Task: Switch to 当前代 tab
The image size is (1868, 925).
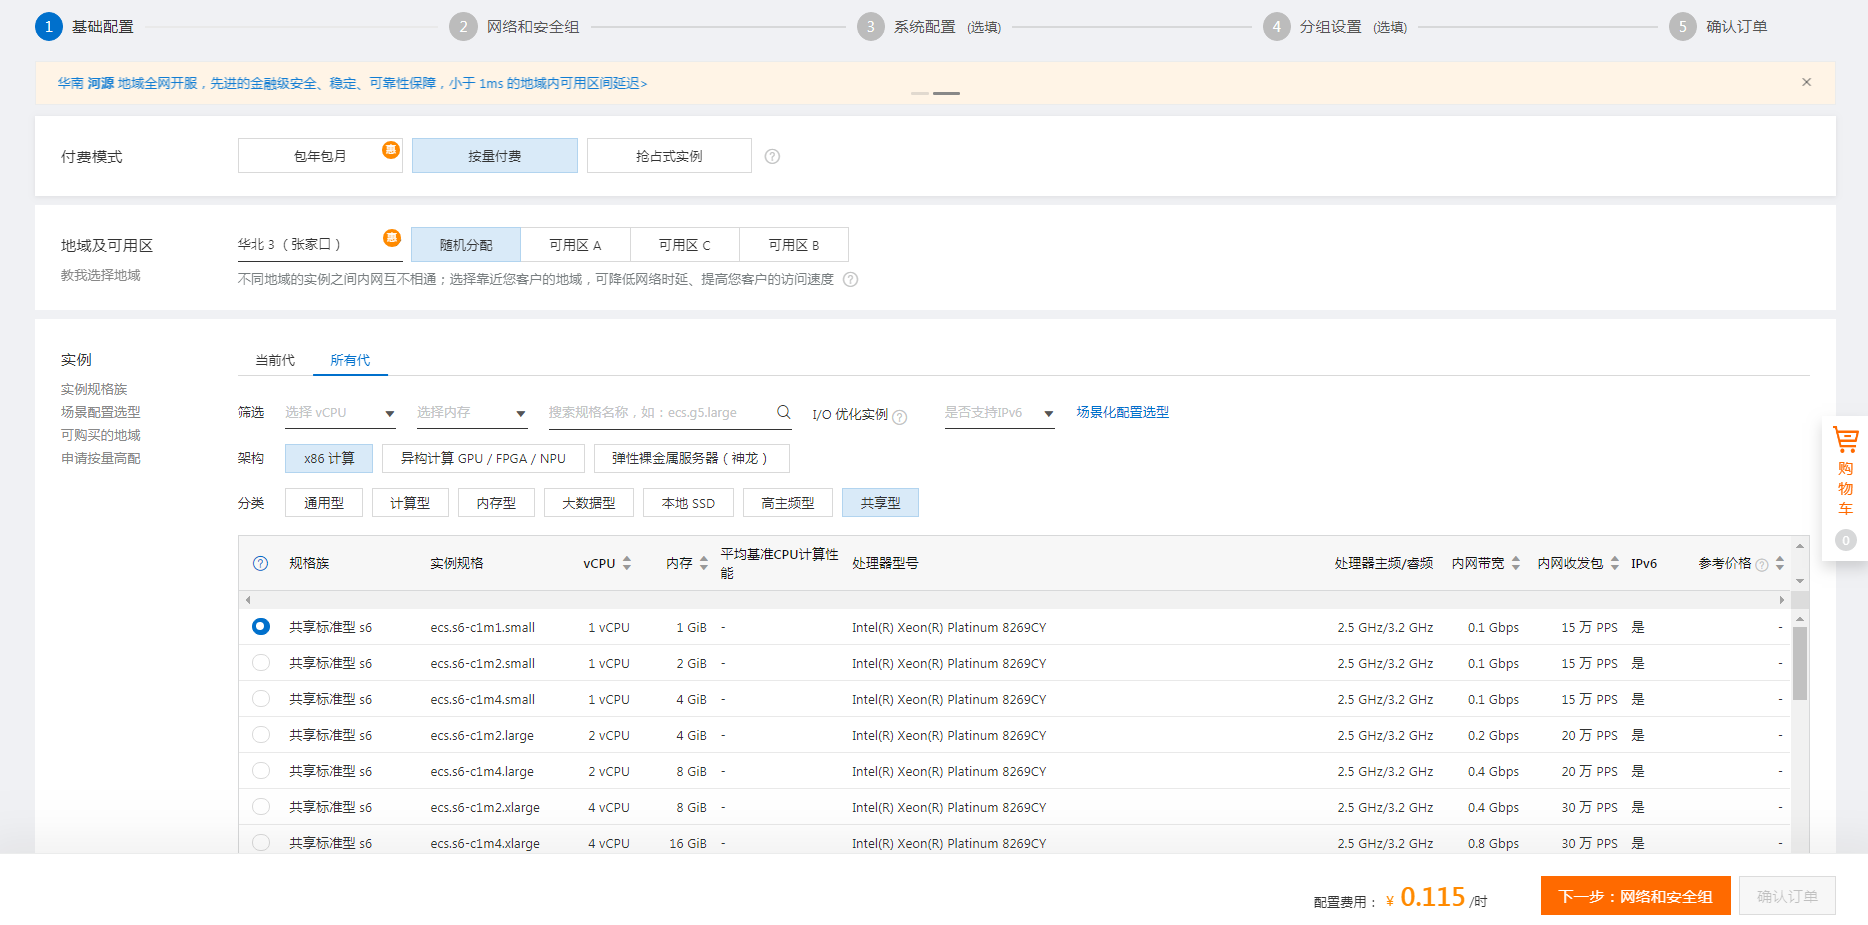Action: [x=275, y=360]
